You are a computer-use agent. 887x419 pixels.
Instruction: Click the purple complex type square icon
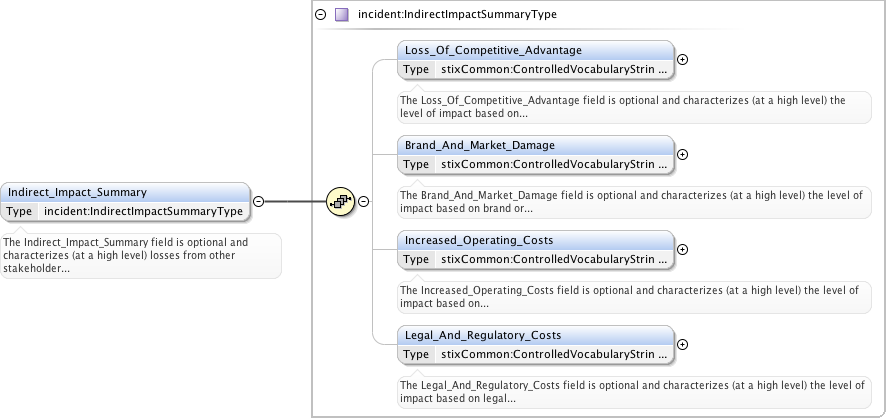pos(341,15)
